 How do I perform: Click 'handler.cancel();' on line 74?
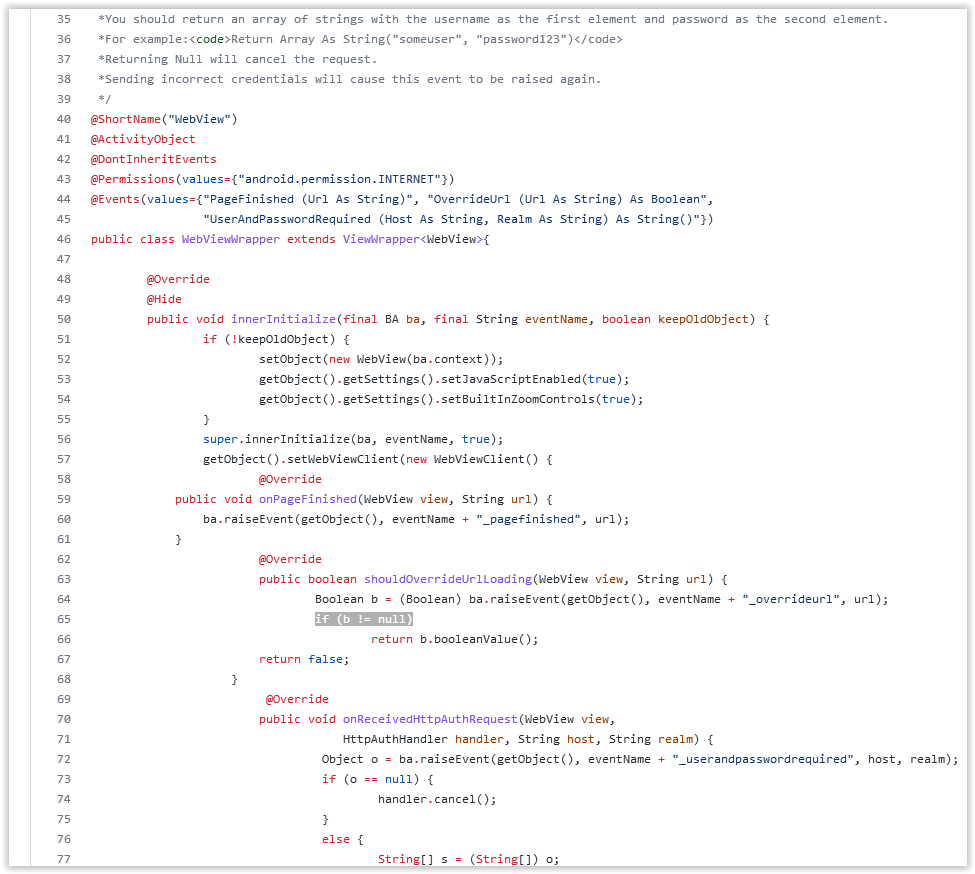[437, 799]
